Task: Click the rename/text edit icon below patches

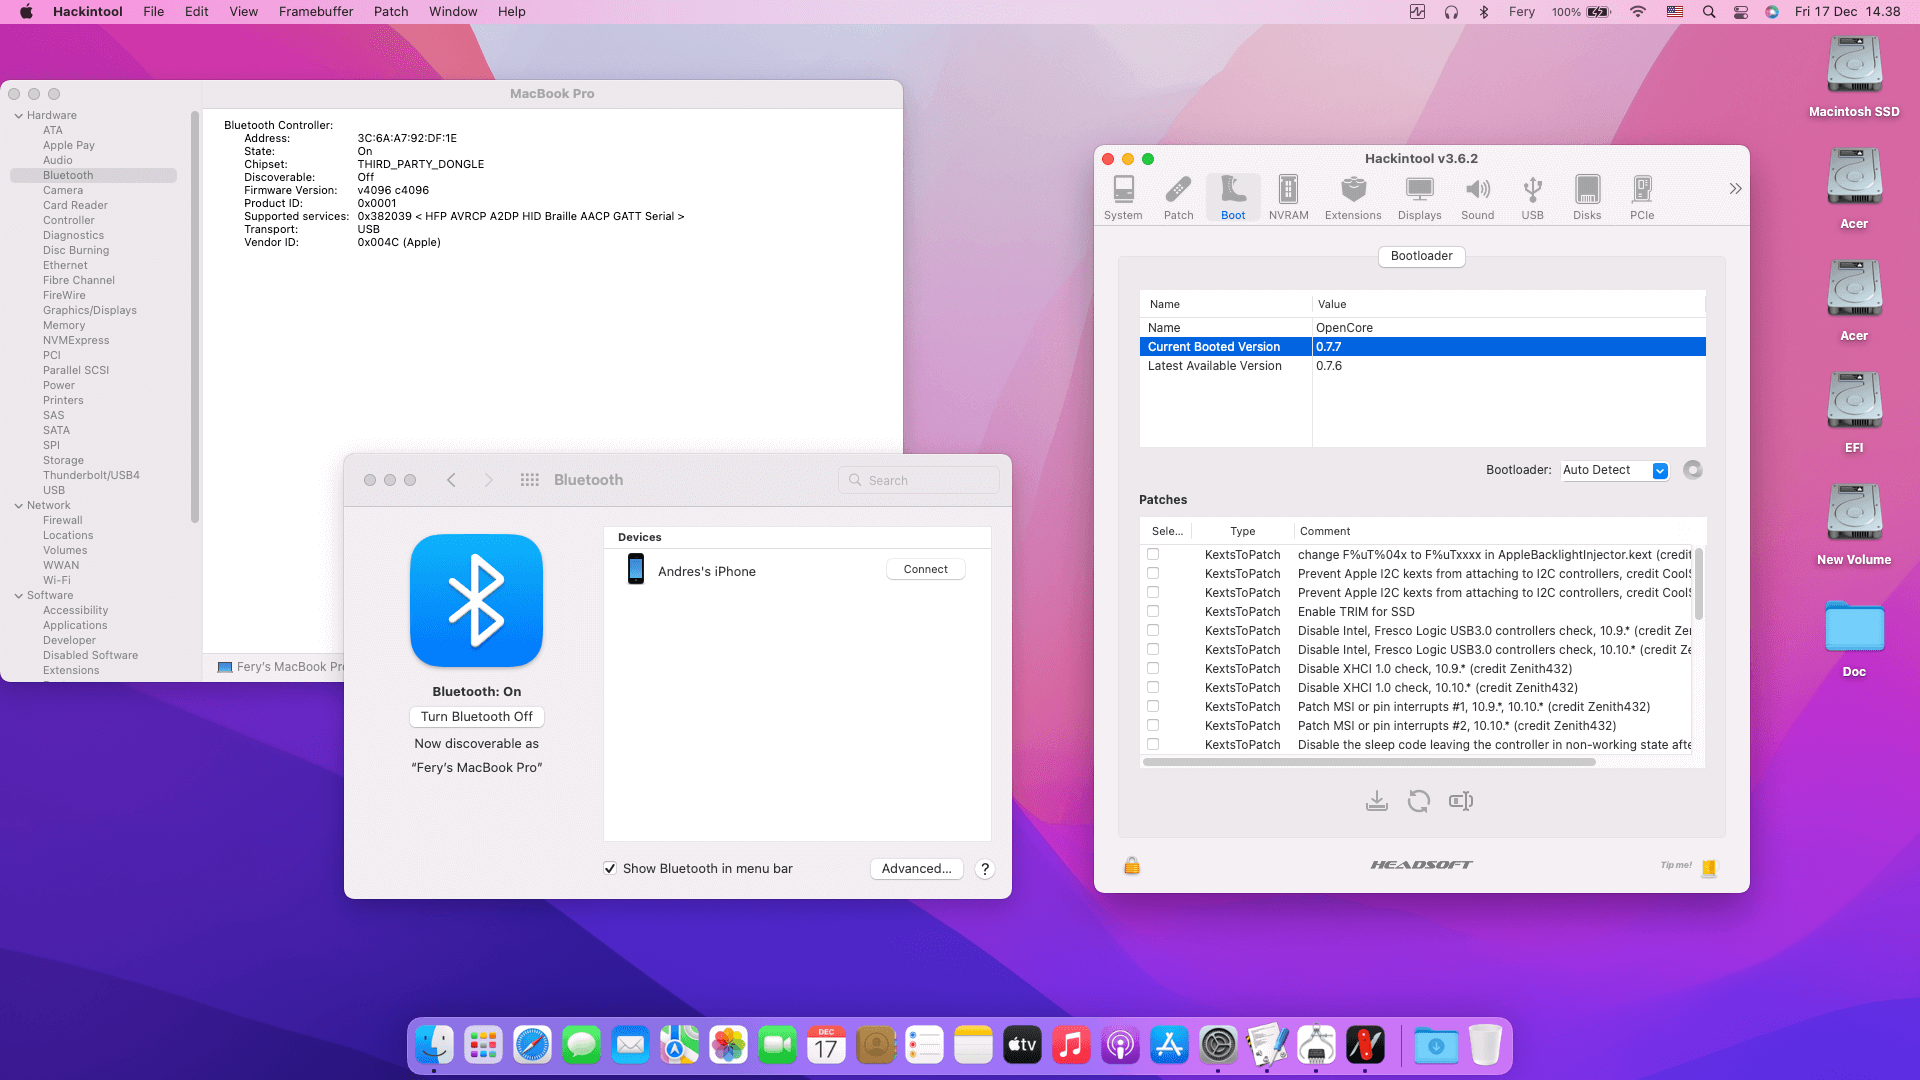Action: coord(1461,801)
